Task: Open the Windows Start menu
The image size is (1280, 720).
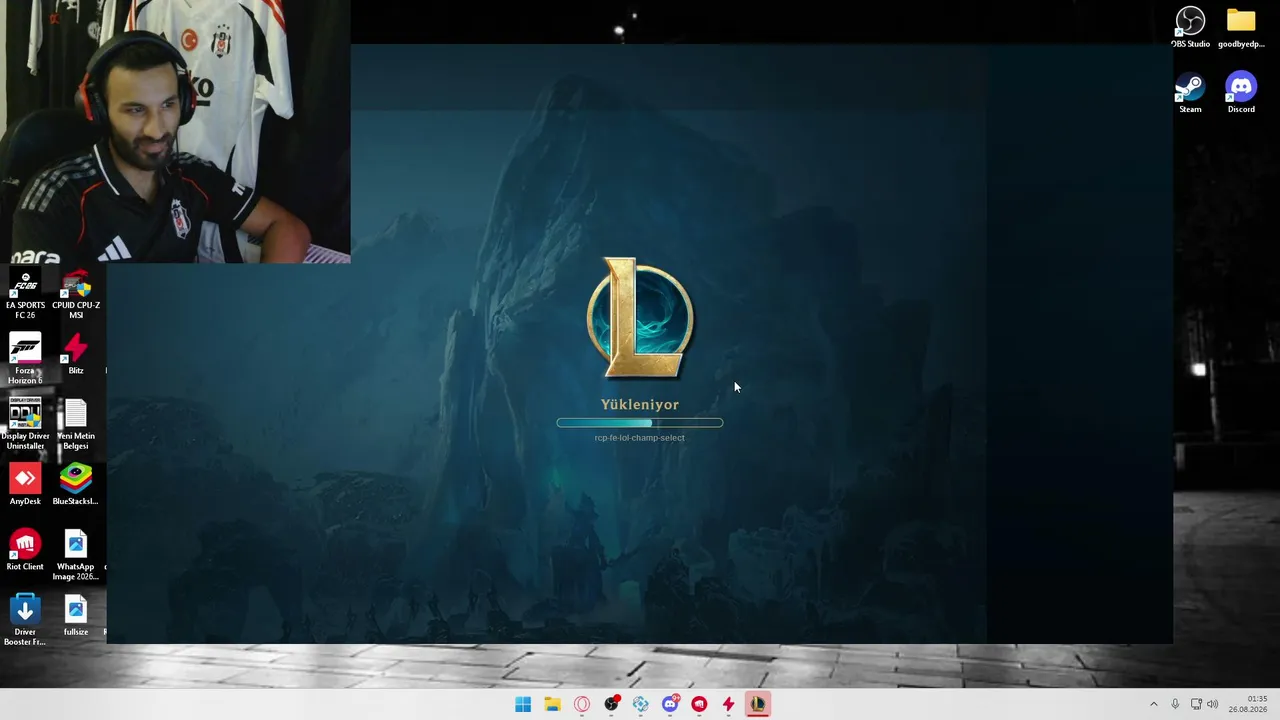Action: 523,704
